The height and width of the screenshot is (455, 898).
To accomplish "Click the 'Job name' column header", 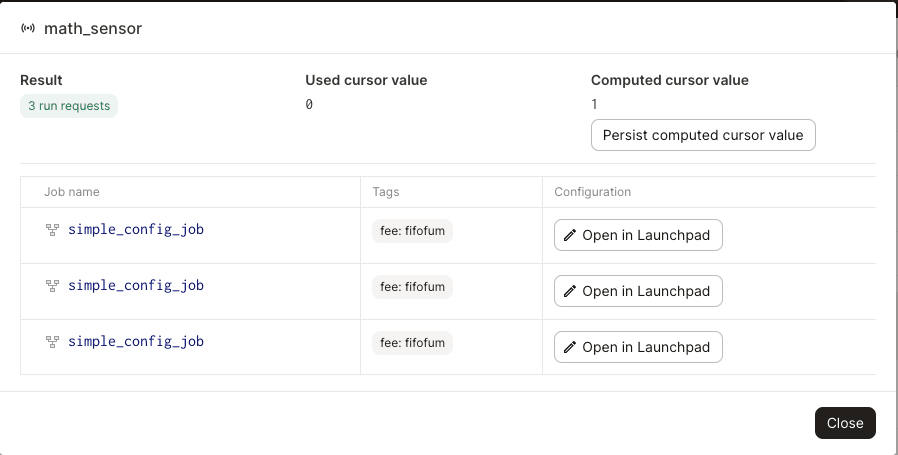I will coord(72,192).
